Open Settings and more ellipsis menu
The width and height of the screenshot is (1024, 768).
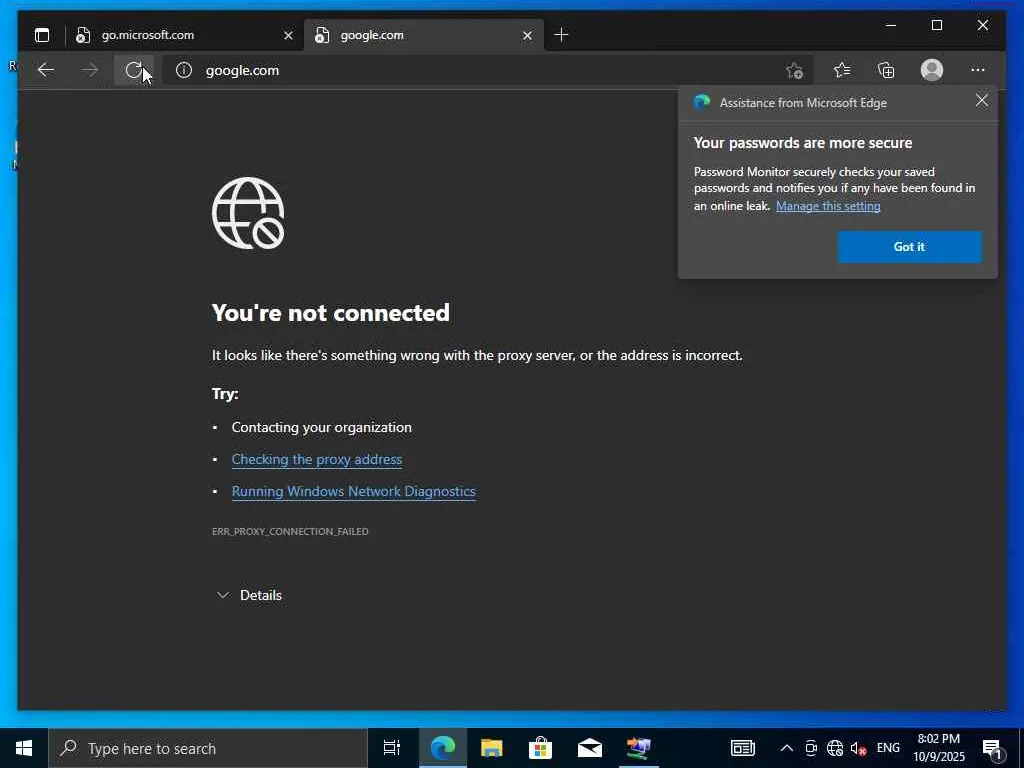[x=978, y=70]
